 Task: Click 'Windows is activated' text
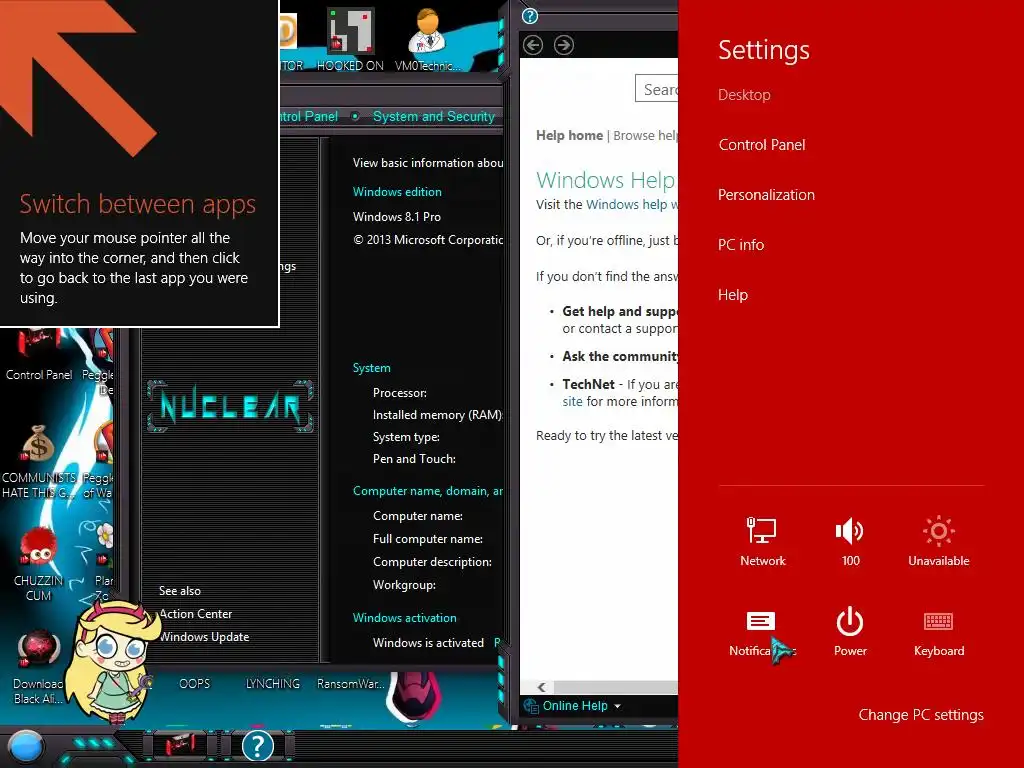[x=428, y=643]
